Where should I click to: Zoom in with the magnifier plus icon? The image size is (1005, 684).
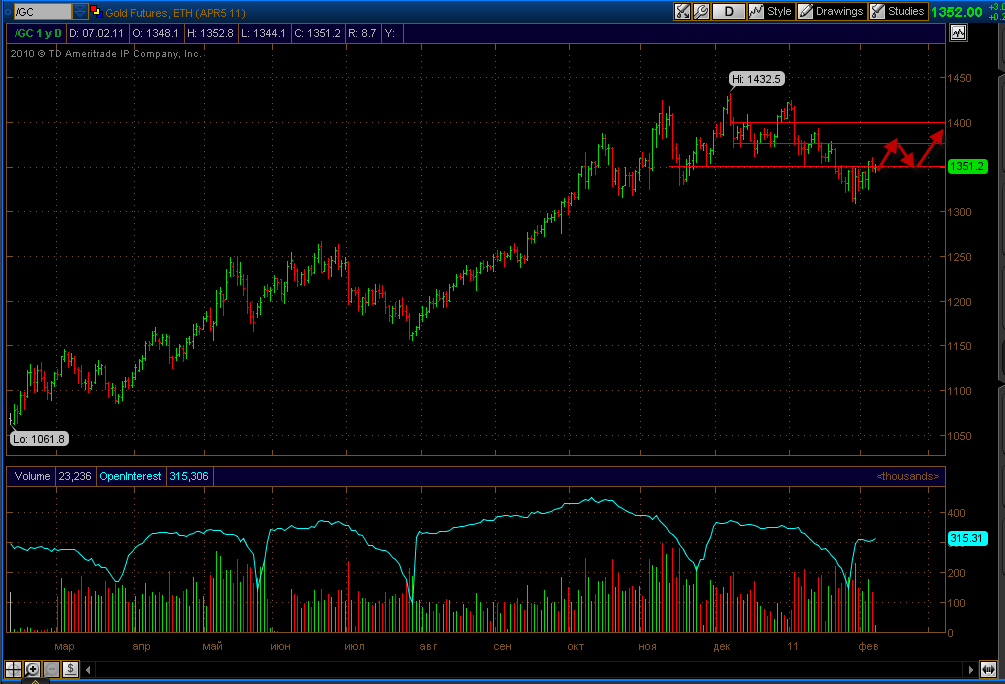pyautogui.click(x=32, y=669)
